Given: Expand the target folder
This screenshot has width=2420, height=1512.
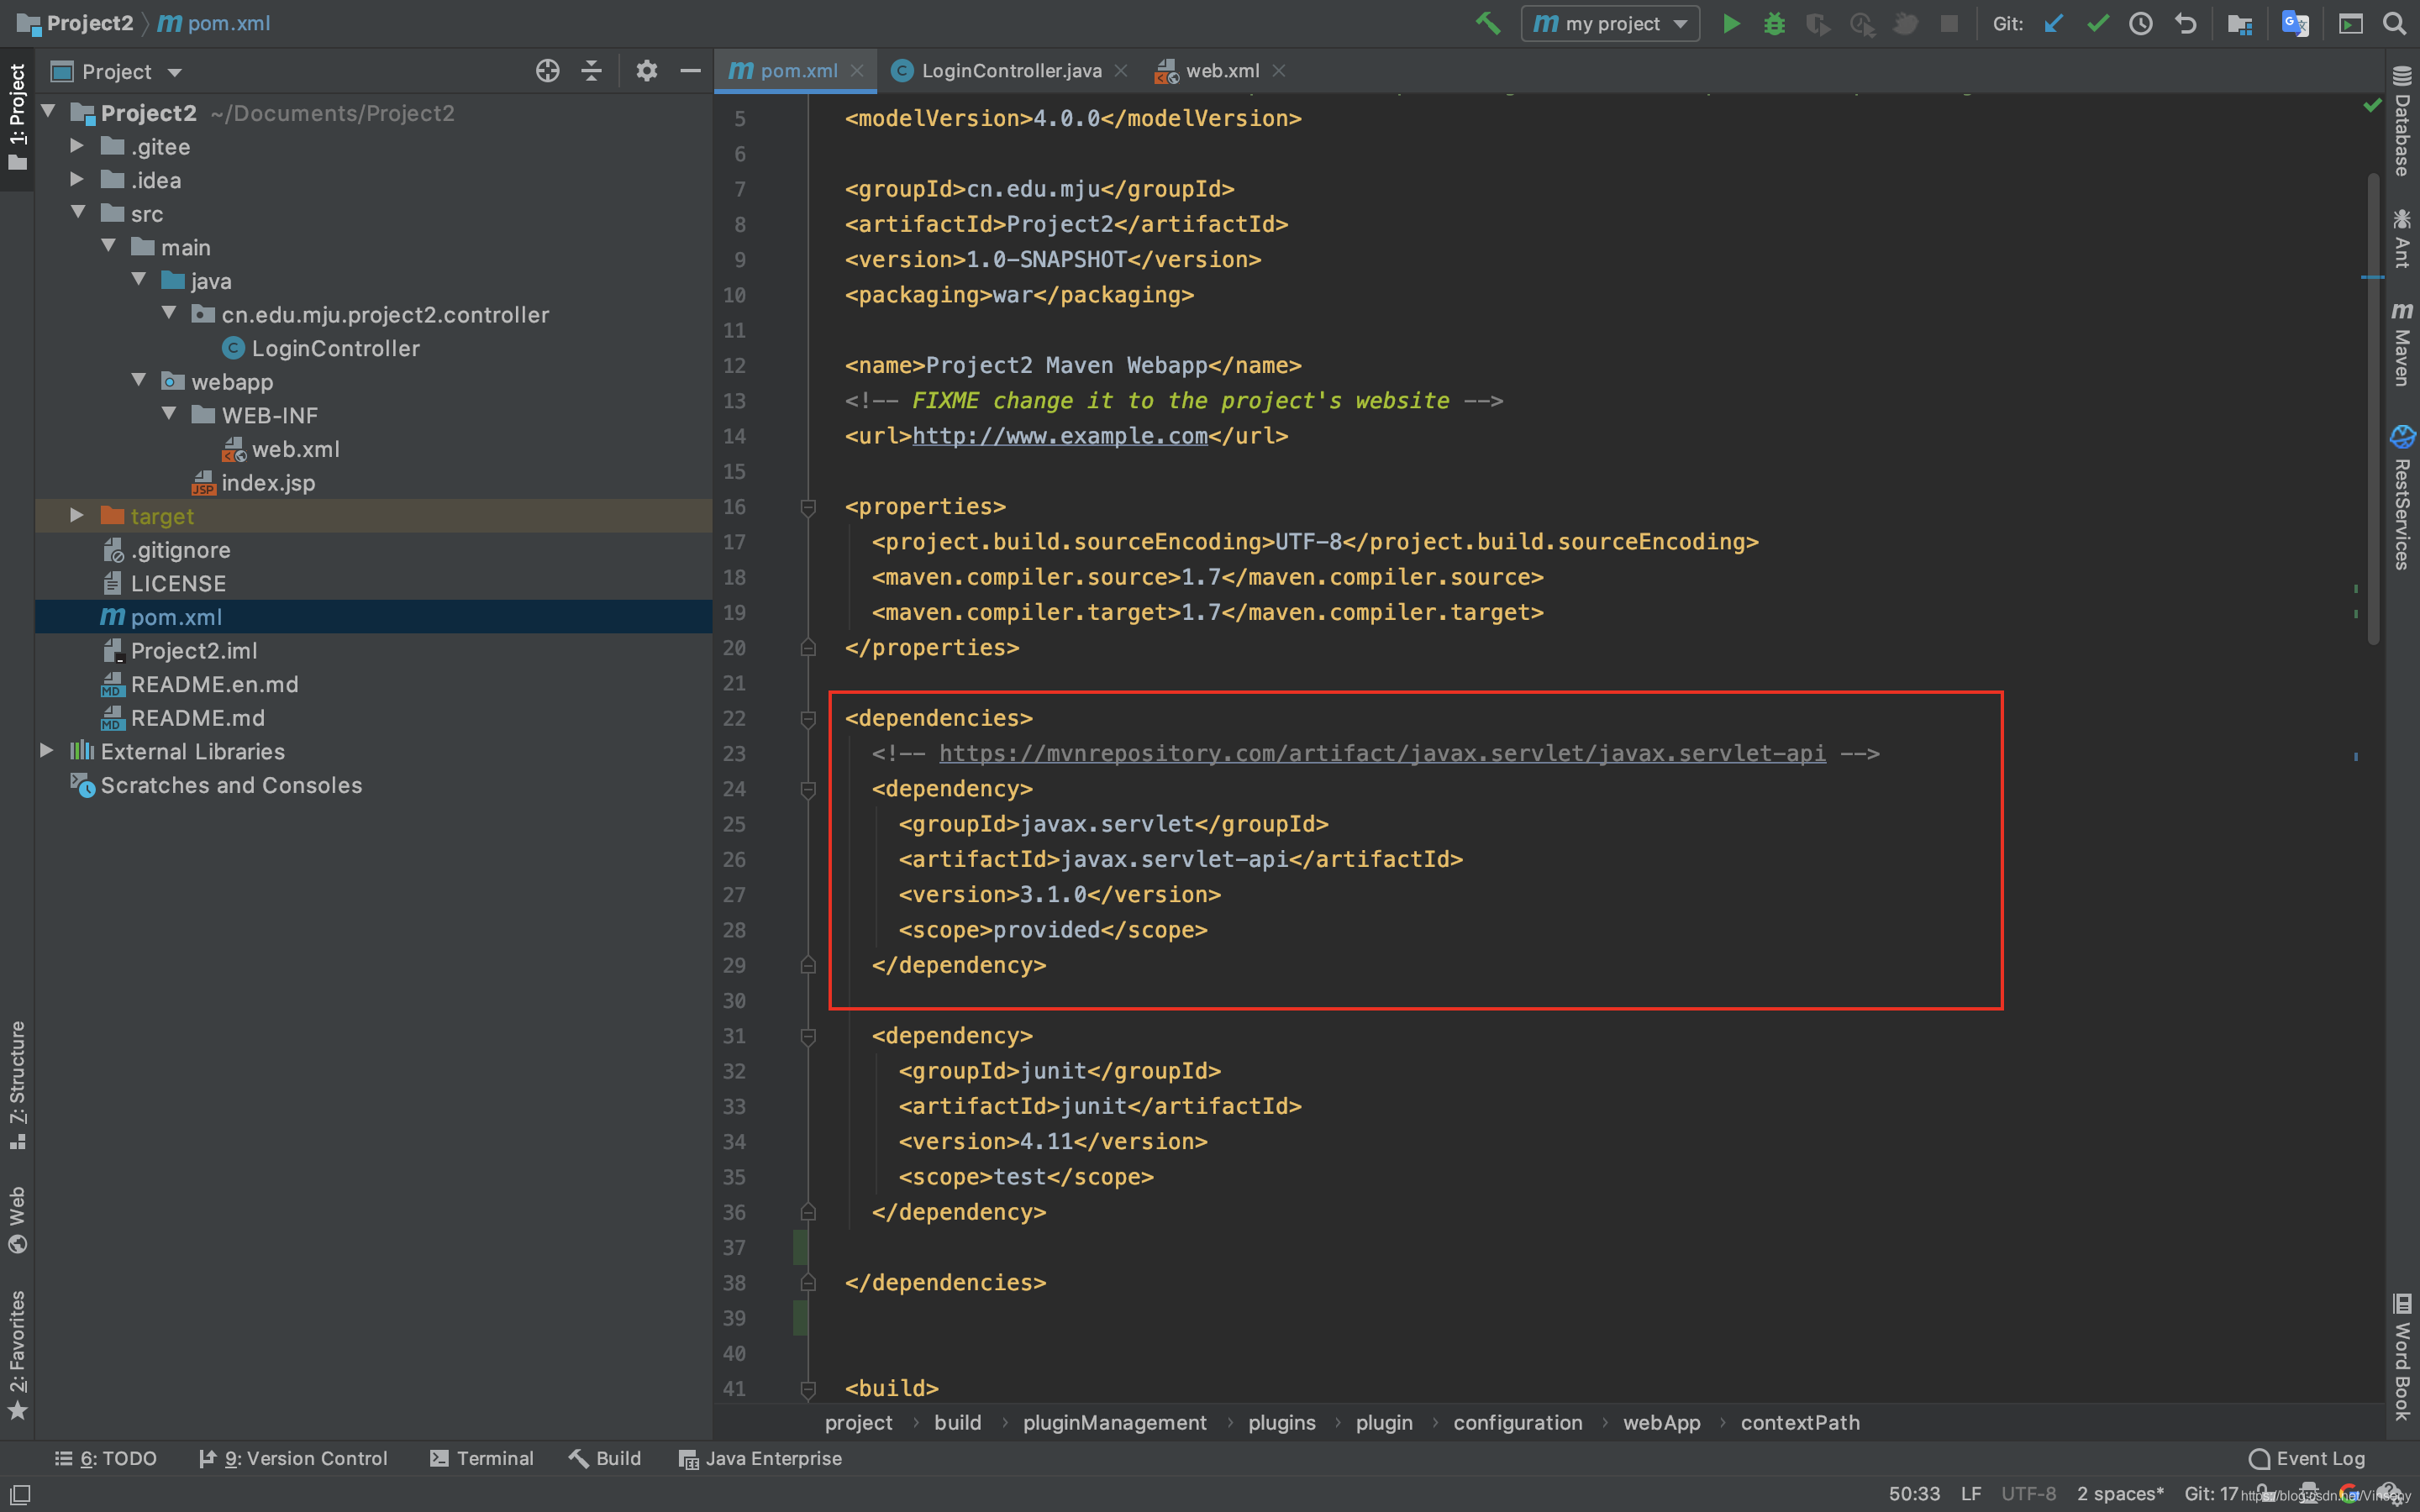Looking at the screenshot, I should 76,516.
